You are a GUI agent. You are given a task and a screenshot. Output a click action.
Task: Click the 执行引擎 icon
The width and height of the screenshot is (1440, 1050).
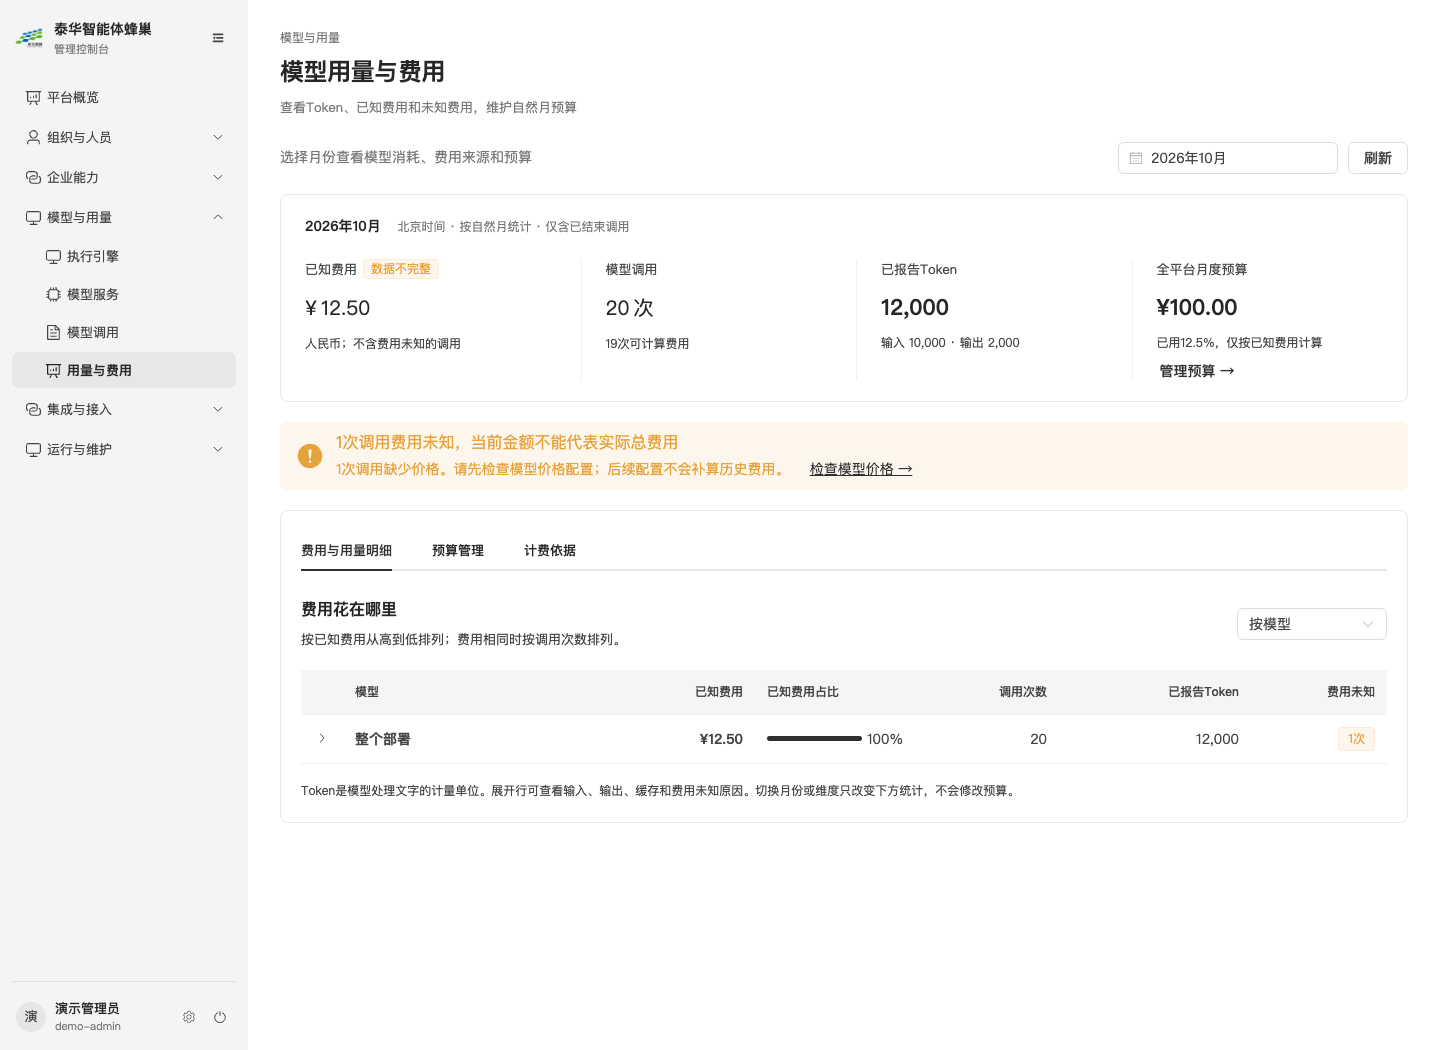[x=53, y=256]
